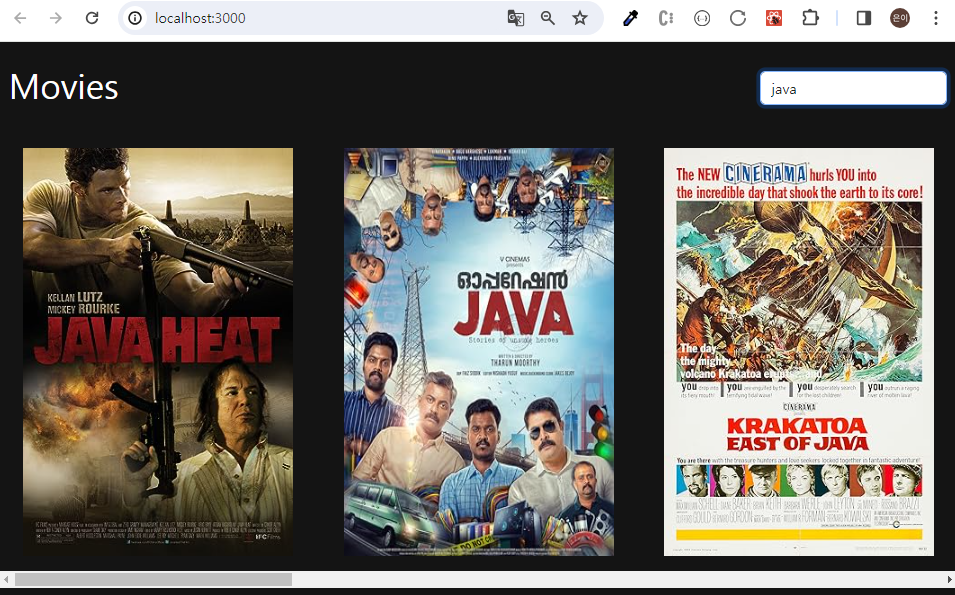This screenshot has width=955, height=595.
Task: Open the Chrome profile avatar
Action: point(900,18)
